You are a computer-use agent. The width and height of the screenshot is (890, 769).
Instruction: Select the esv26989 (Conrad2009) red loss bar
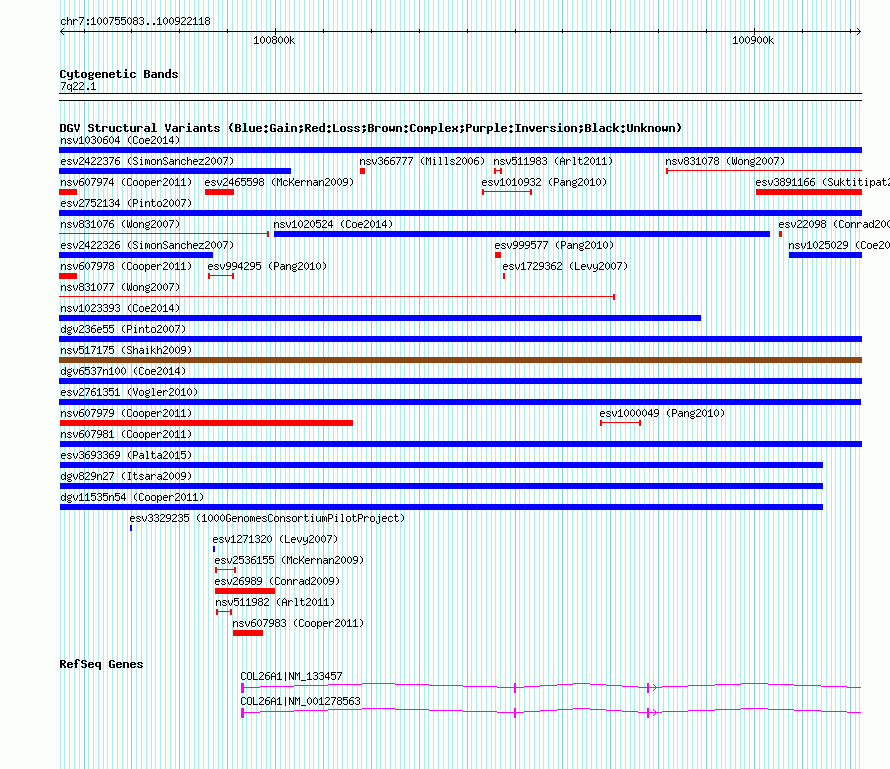245,591
